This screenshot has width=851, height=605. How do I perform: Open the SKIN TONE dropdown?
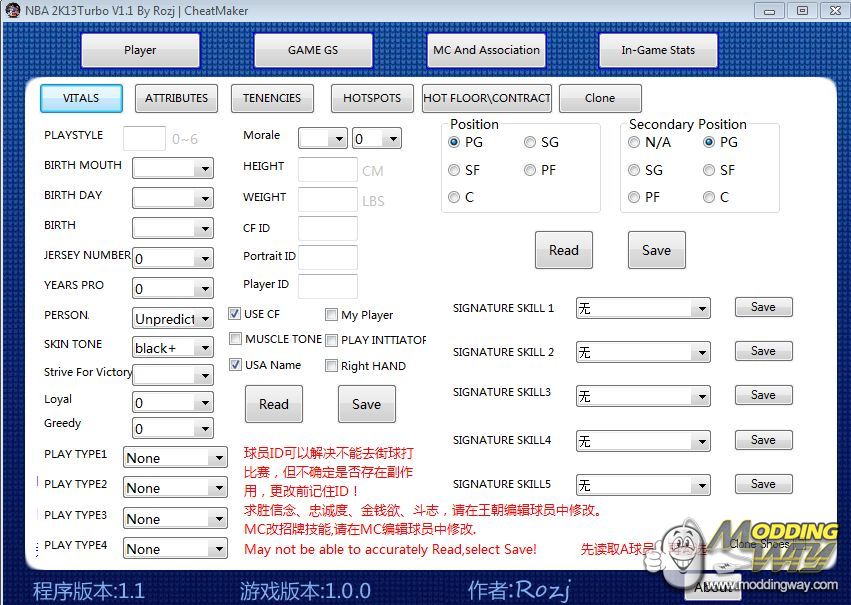pyautogui.click(x=204, y=348)
